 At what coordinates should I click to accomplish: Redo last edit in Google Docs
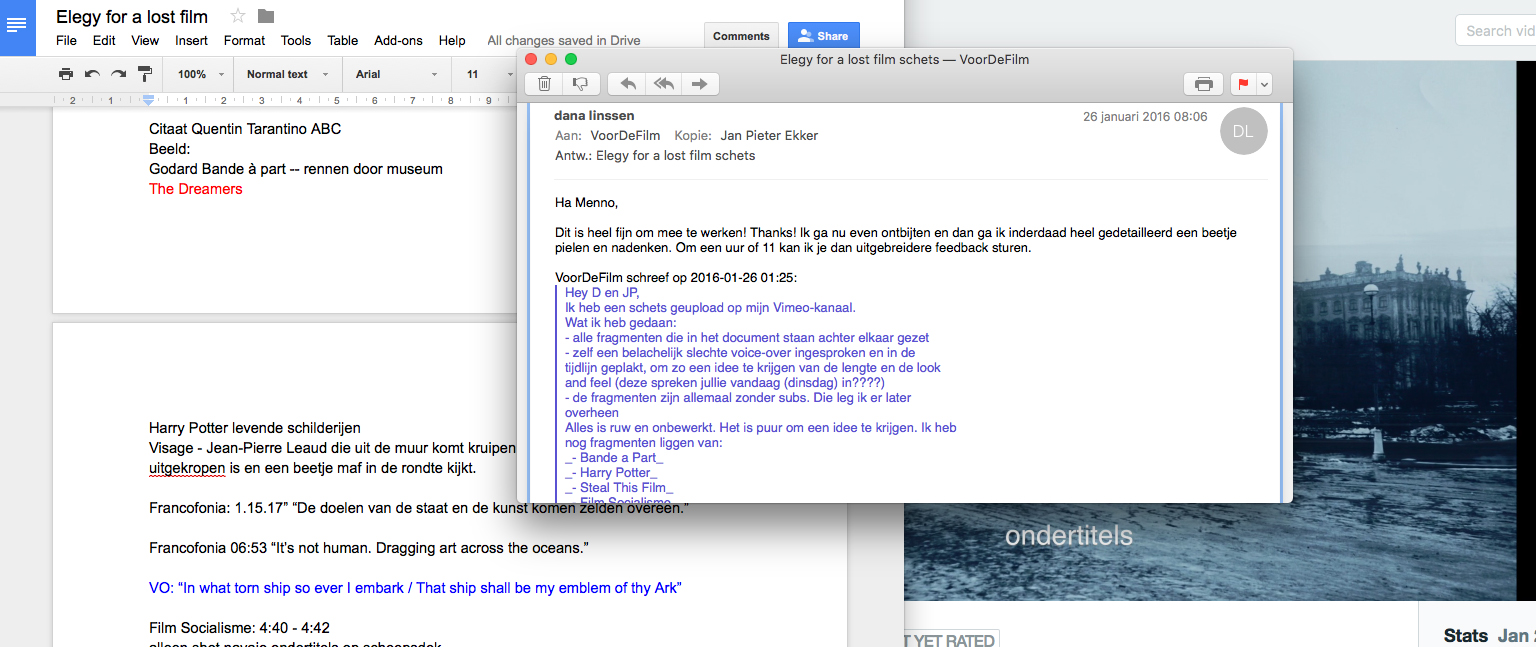118,74
